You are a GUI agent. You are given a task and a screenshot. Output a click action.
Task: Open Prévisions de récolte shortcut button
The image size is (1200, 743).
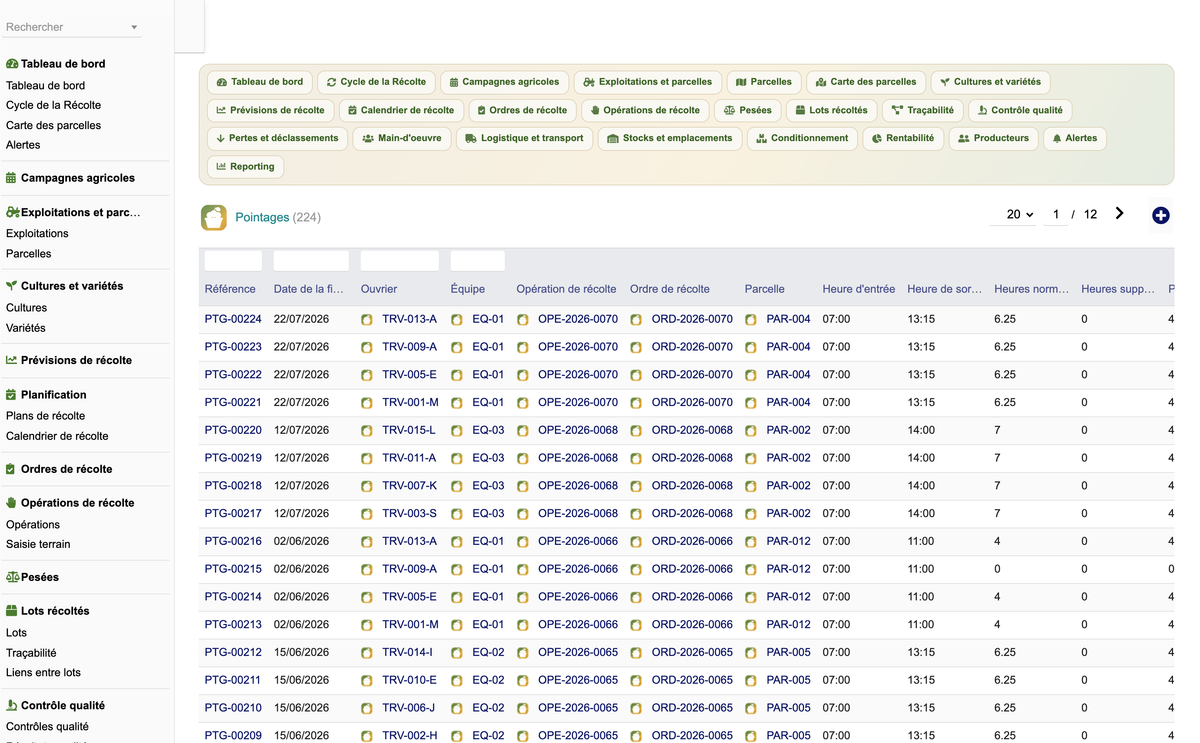(x=270, y=110)
